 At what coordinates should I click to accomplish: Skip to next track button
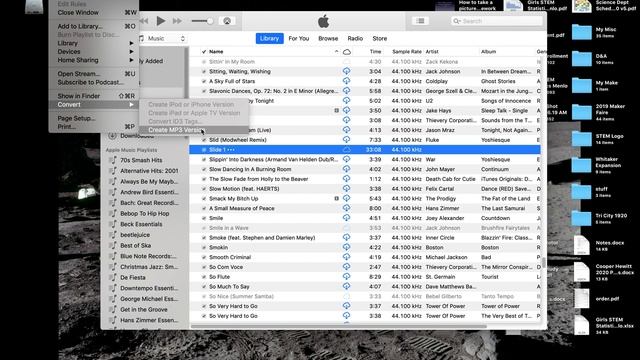tap(177, 21)
